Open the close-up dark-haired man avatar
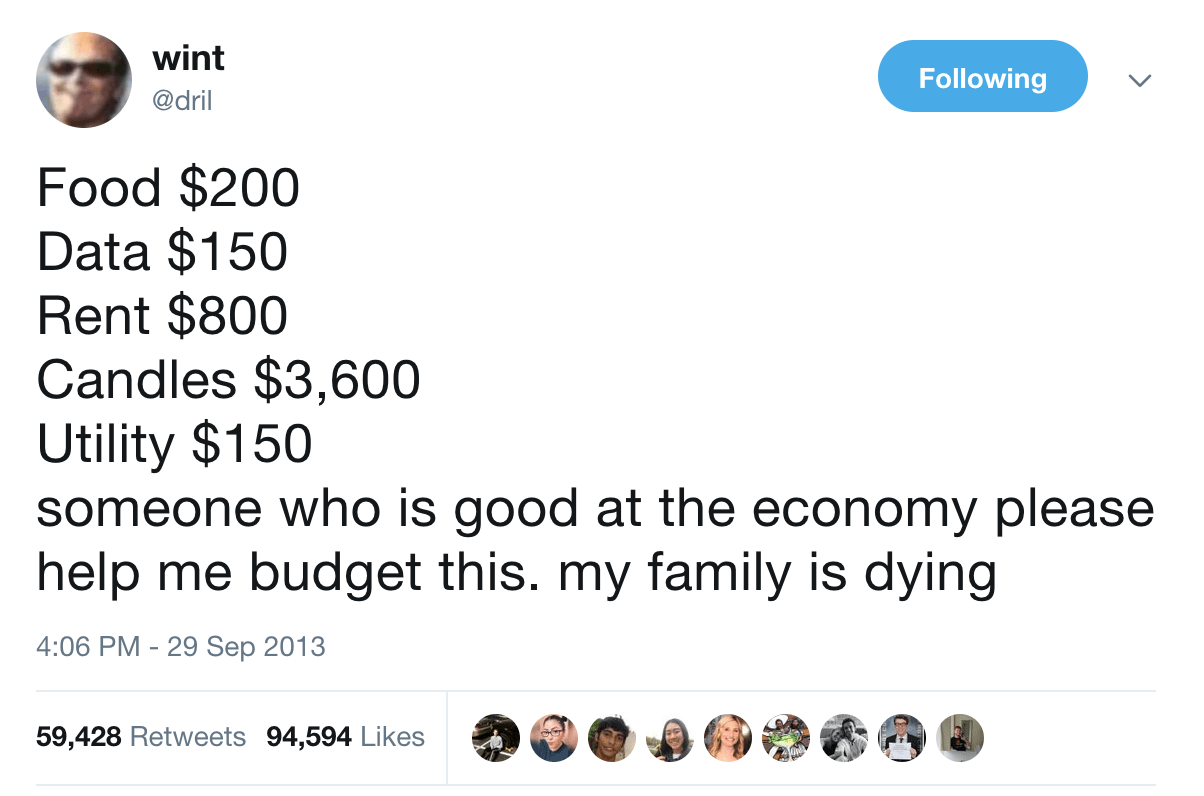This screenshot has height=796, width=1204. point(611,738)
